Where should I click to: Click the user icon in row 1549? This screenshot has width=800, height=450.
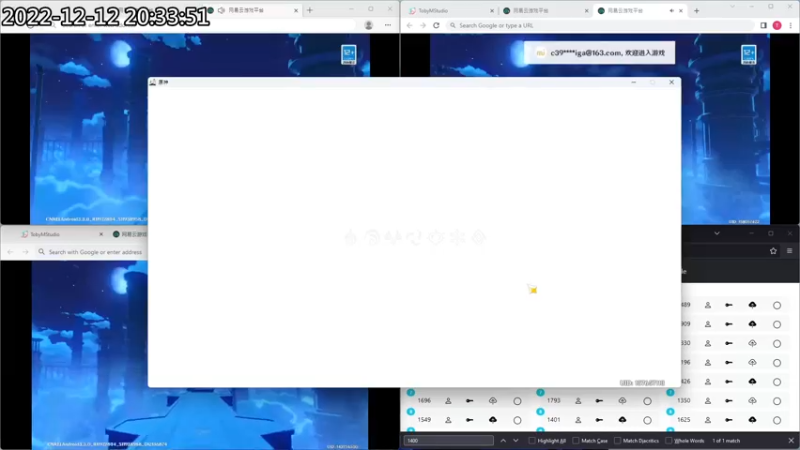[448, 420]
